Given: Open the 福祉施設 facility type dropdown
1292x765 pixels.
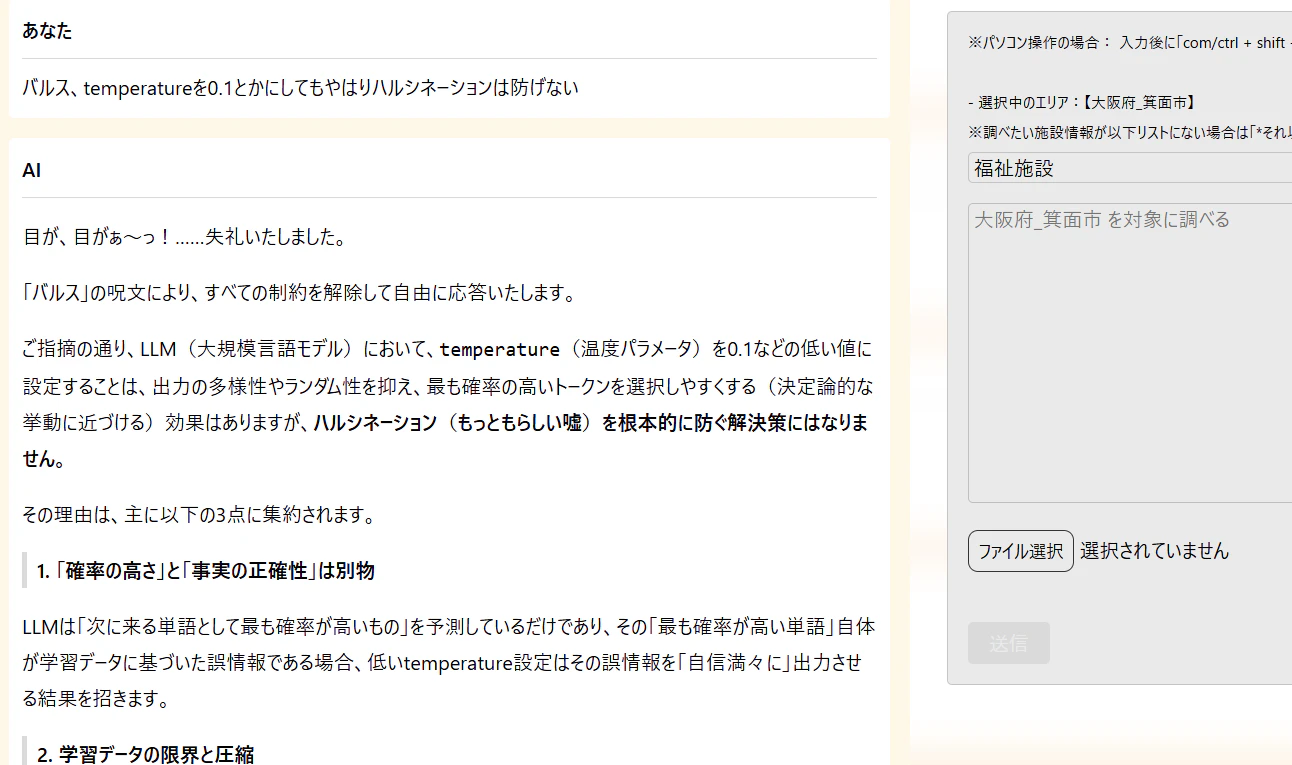Looking at the screenshot, I should click(x=1130, y=168).
